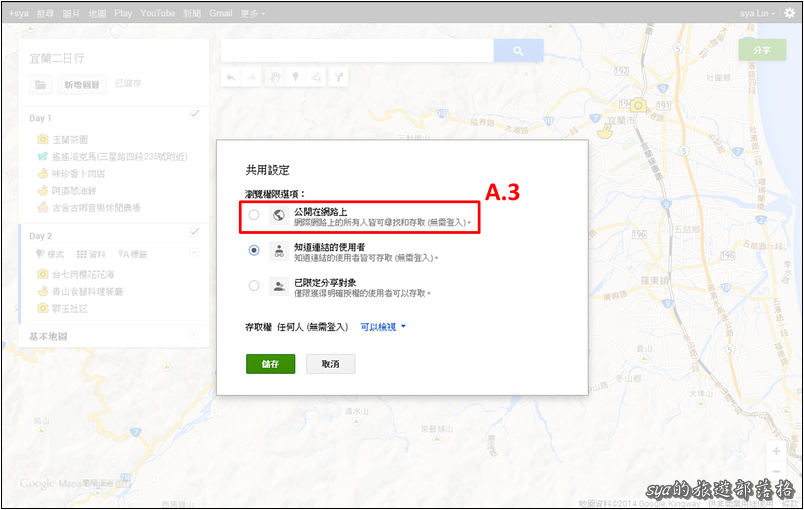Toggle the Day 2 layer checkbox
This screenshot has width=804, height=510.
[x=194, y=232]
